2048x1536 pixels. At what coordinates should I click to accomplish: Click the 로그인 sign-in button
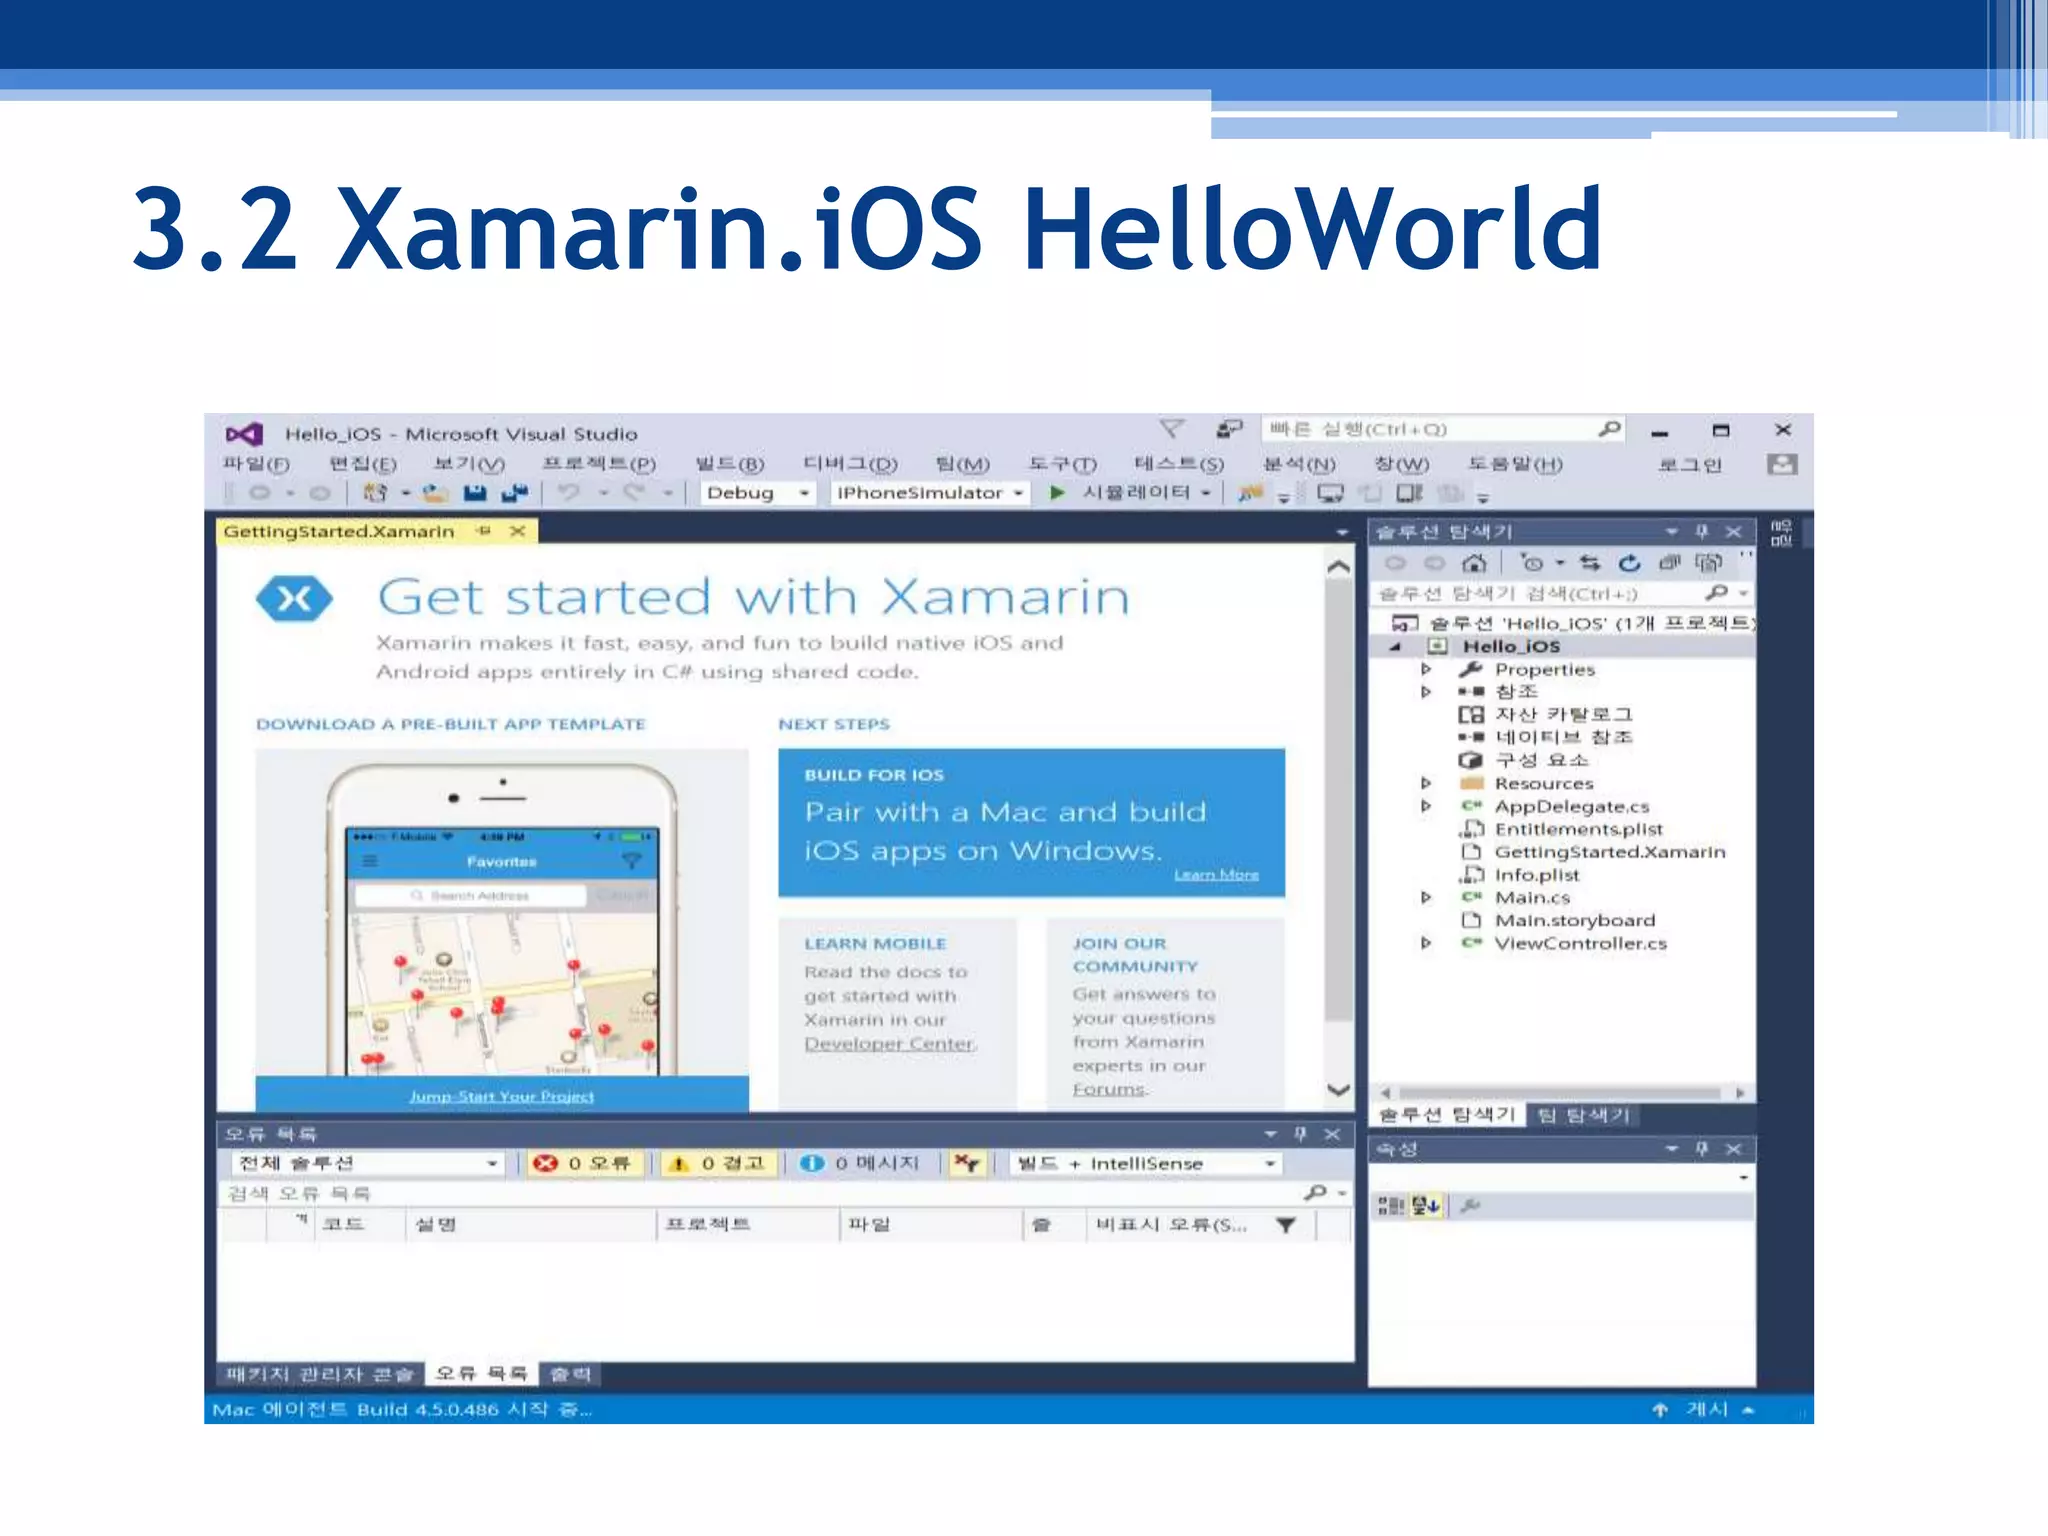(x=1690, y=464)
